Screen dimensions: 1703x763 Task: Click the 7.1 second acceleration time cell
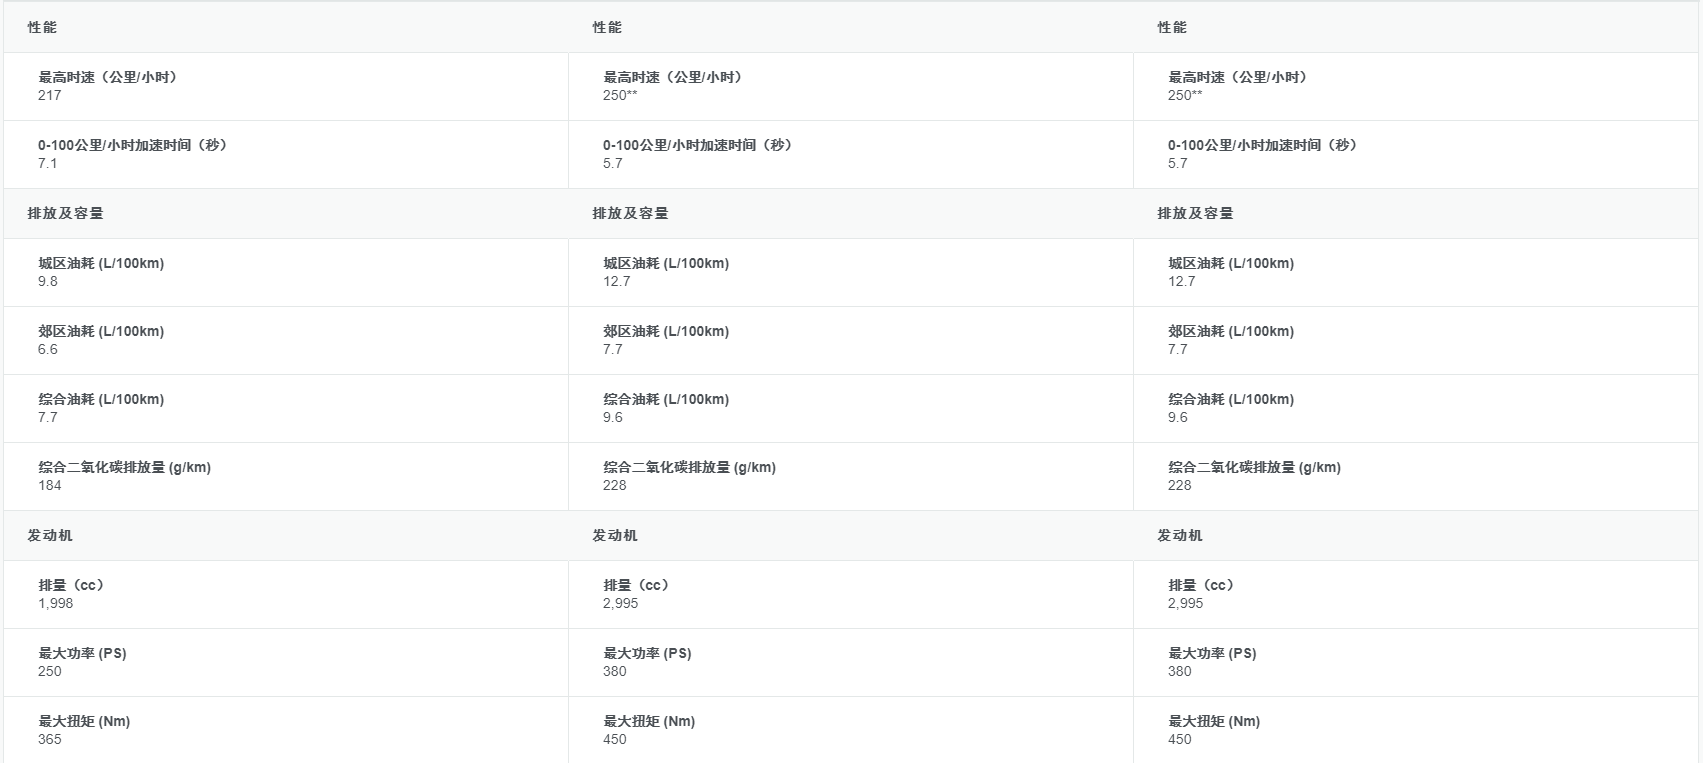click(48, 163)
